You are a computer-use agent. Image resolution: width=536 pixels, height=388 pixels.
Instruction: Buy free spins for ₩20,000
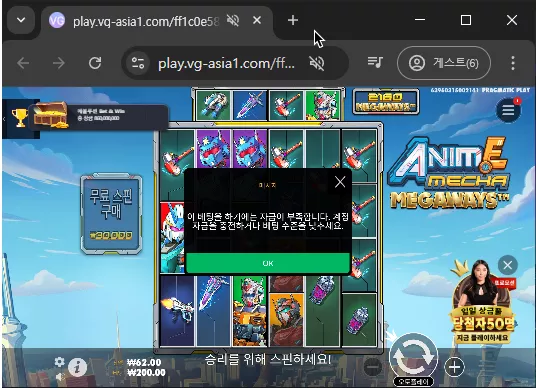point(111,215)
